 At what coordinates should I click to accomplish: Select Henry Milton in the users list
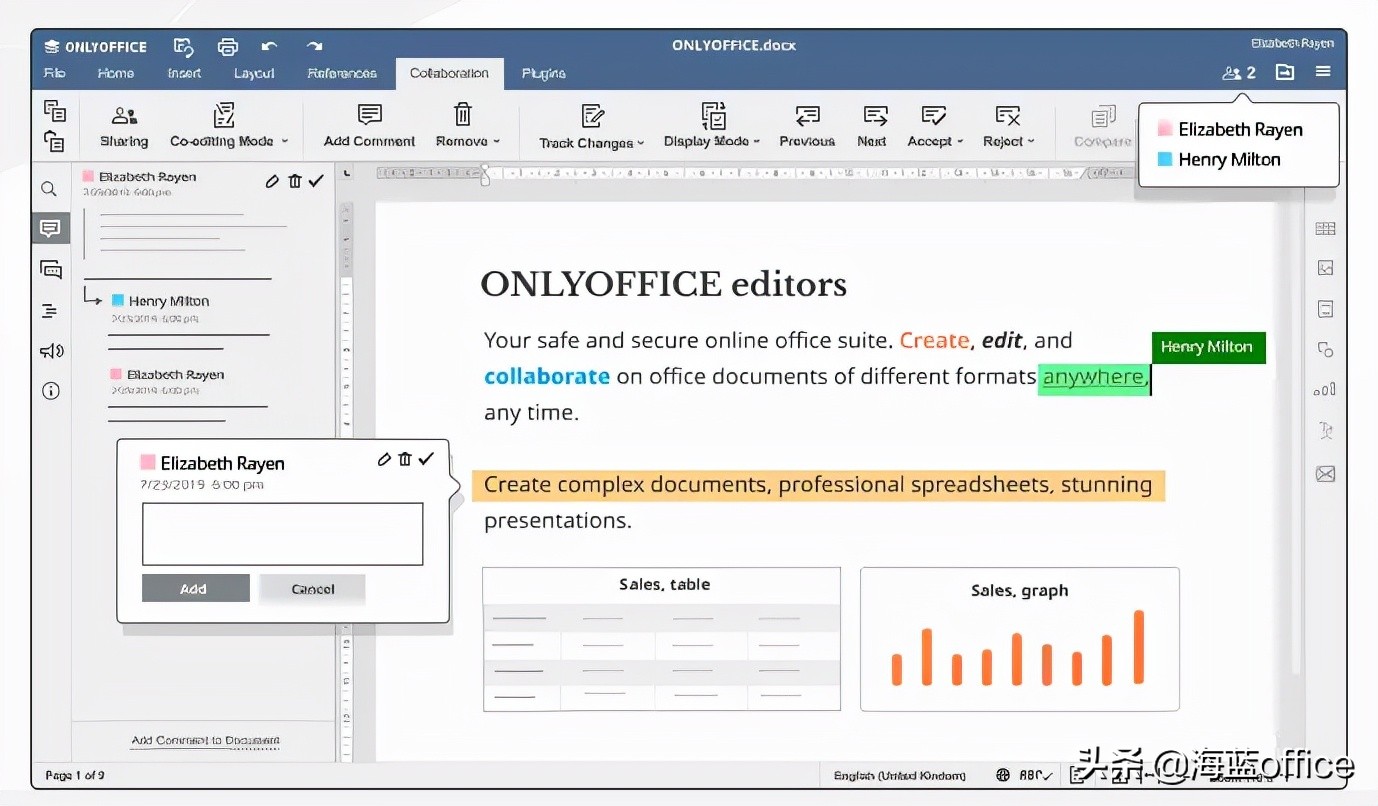click(x=1218, y=159)
